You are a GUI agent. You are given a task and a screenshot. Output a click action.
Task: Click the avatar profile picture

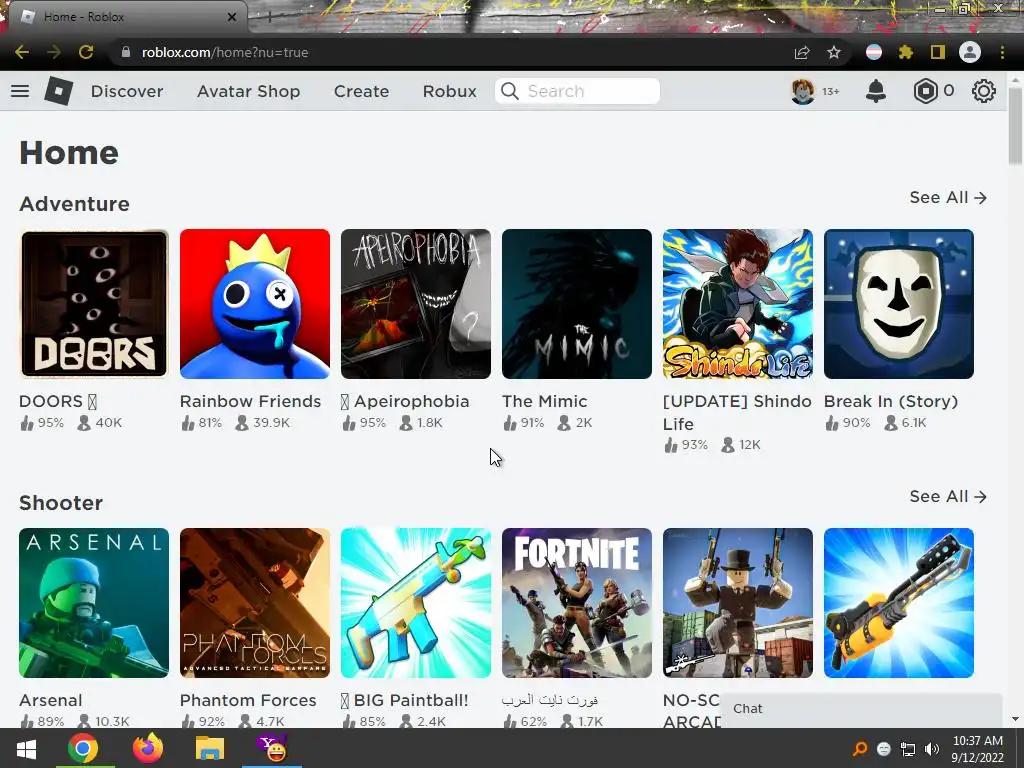803,91
